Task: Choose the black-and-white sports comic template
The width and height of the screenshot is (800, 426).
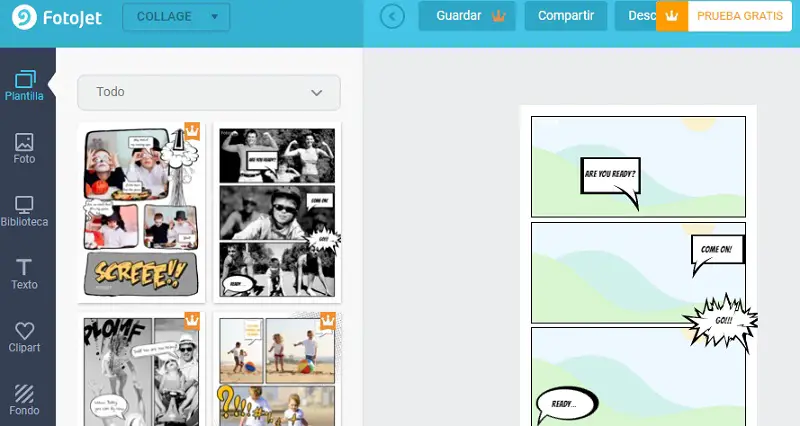Action: (x=277, y=212)
